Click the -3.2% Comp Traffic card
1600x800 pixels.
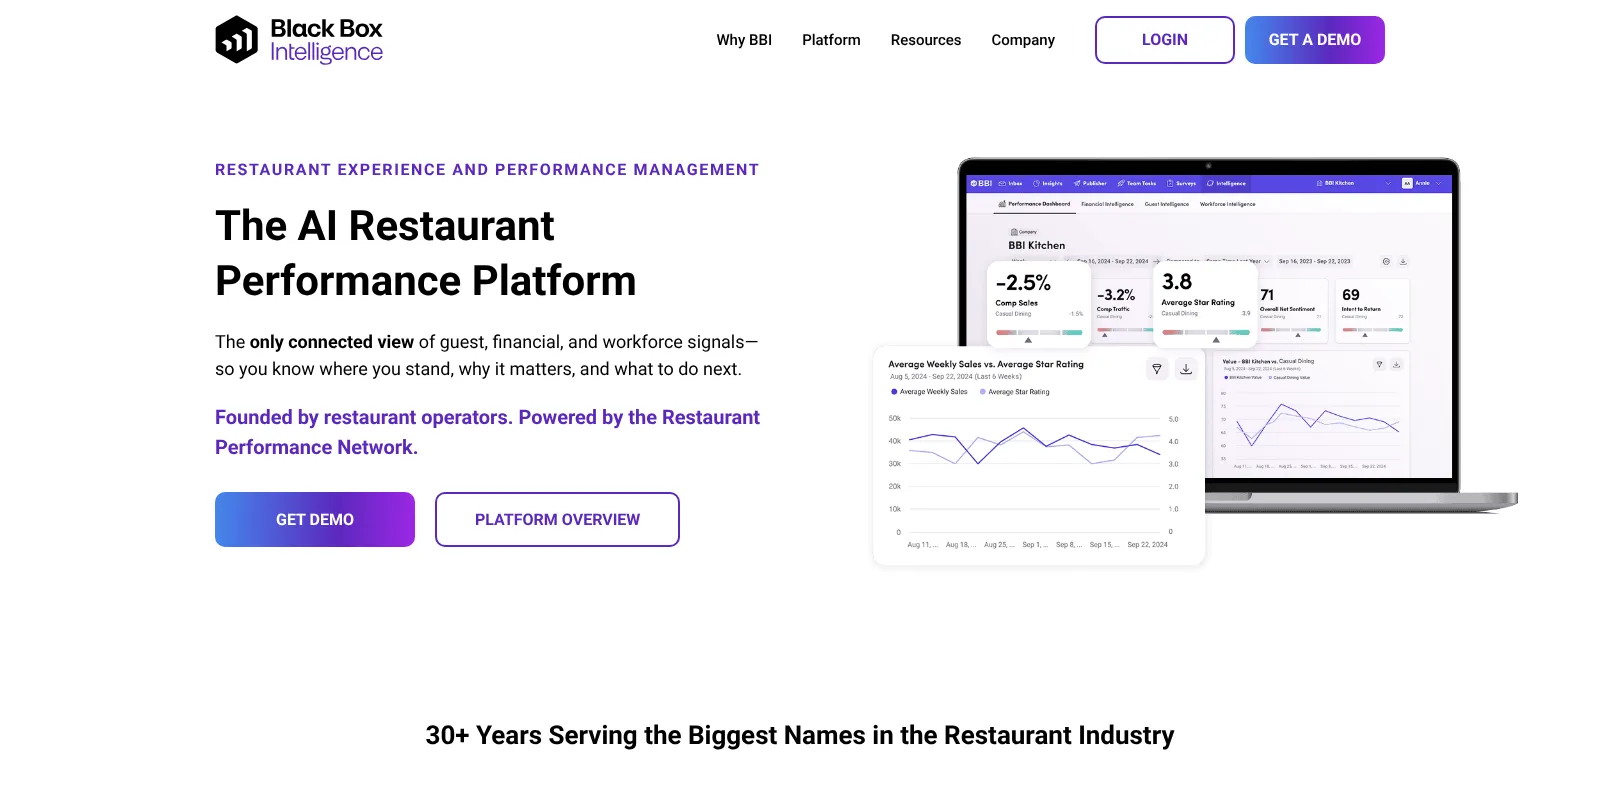click(1122, 310)
